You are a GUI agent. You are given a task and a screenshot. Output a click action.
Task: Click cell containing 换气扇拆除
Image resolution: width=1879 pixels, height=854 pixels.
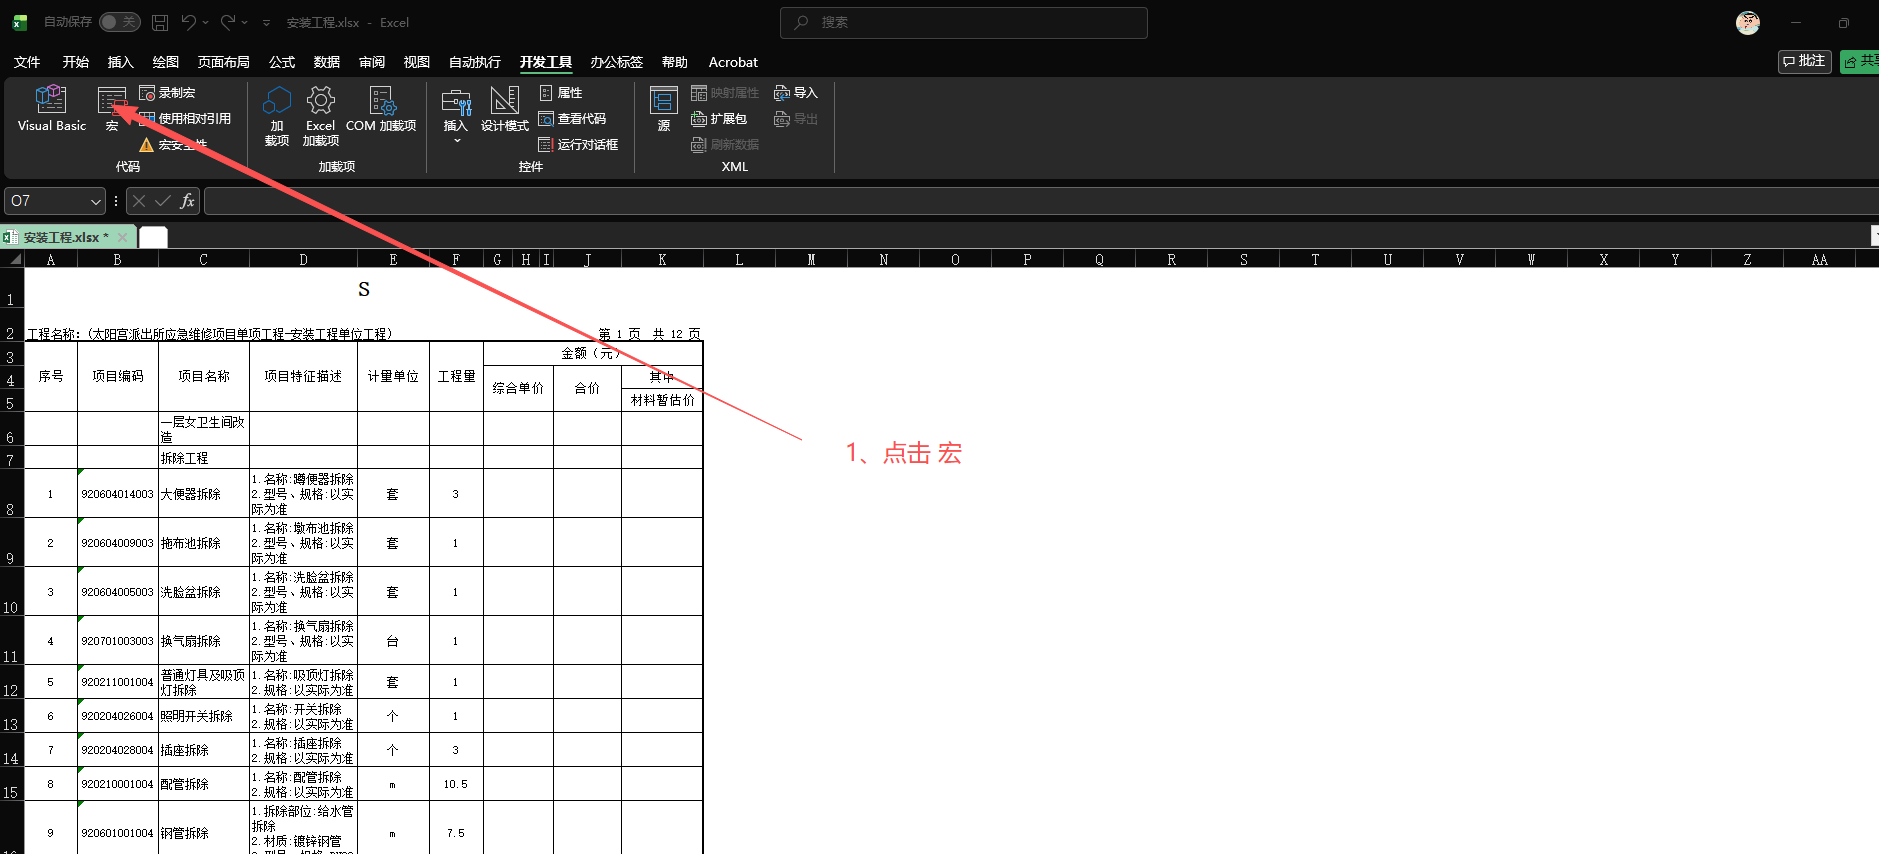(x=204, y=641)
